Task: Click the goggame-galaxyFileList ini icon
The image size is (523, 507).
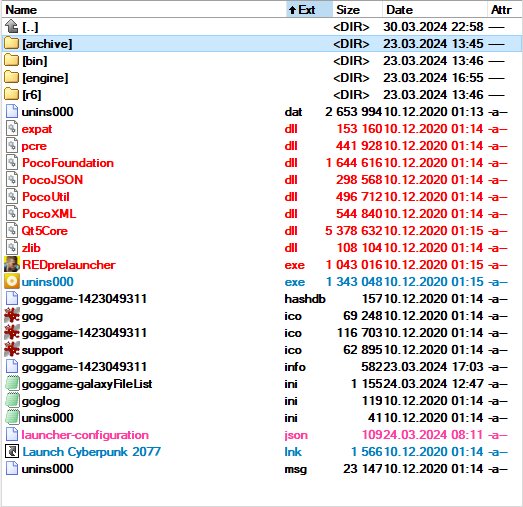Action: 12,384
